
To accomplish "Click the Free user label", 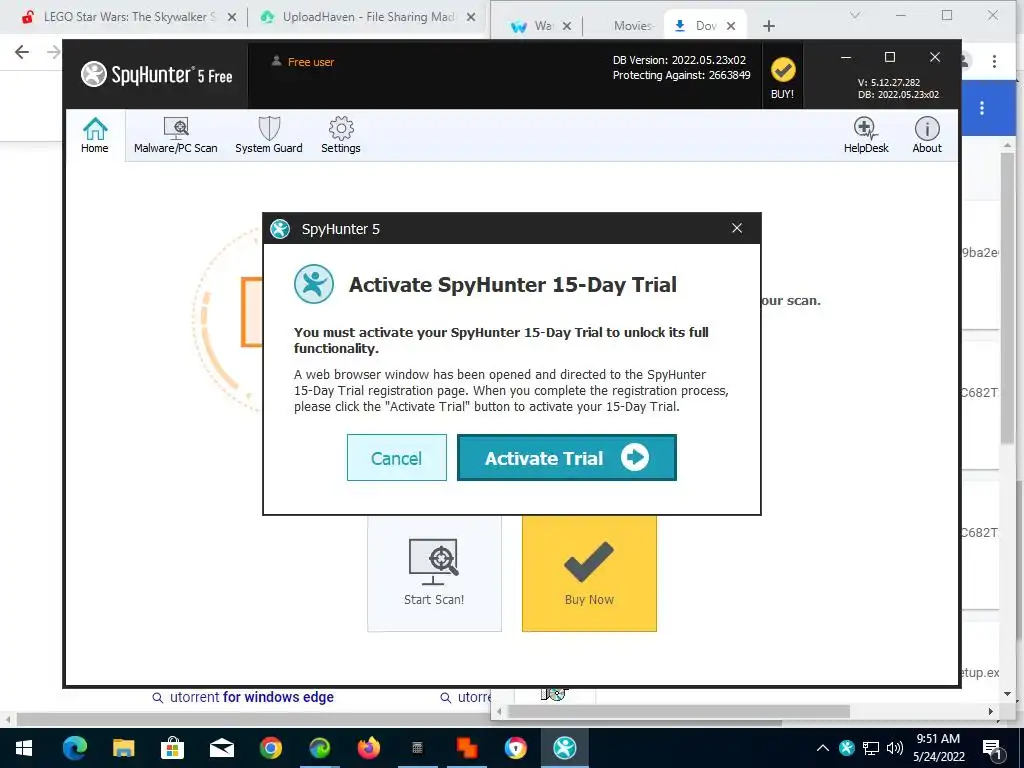I will (303, 62).
